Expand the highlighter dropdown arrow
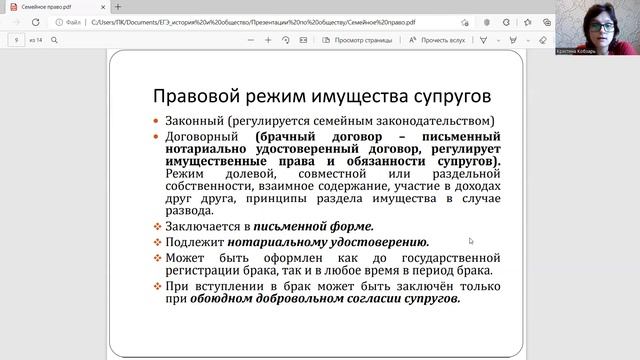Image resolution: width=640 pixels, height=360 pixels. click(528, 40)
